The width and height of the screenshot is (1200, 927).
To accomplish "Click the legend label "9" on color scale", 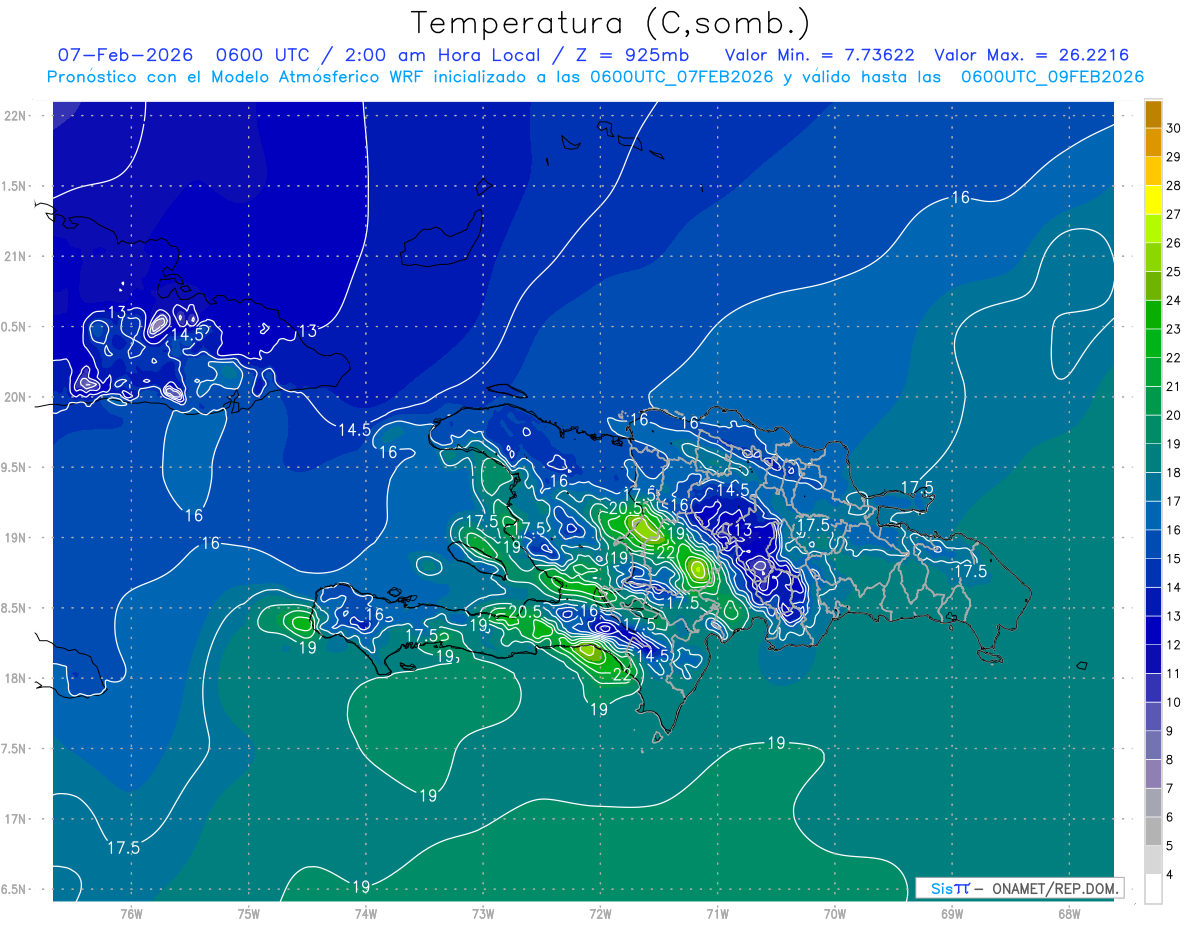I will point(1171,731).
